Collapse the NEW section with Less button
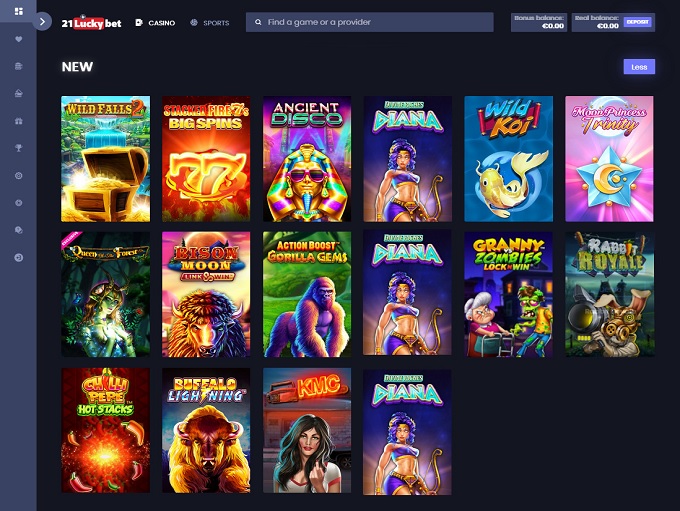 click(x=638, y=67)
